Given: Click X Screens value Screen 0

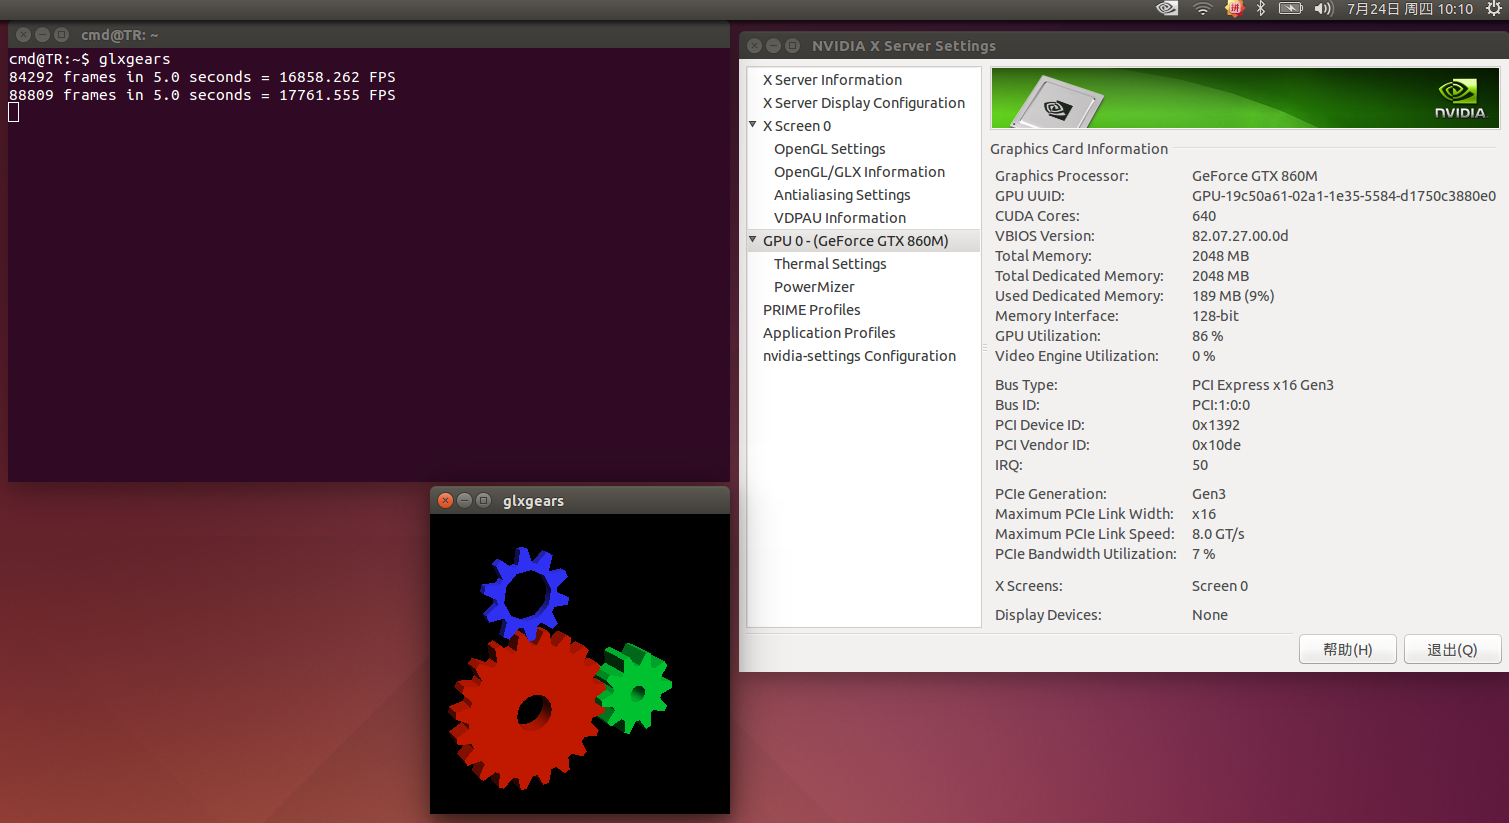Looking at the screenshot, I should tap(1219, 586).
